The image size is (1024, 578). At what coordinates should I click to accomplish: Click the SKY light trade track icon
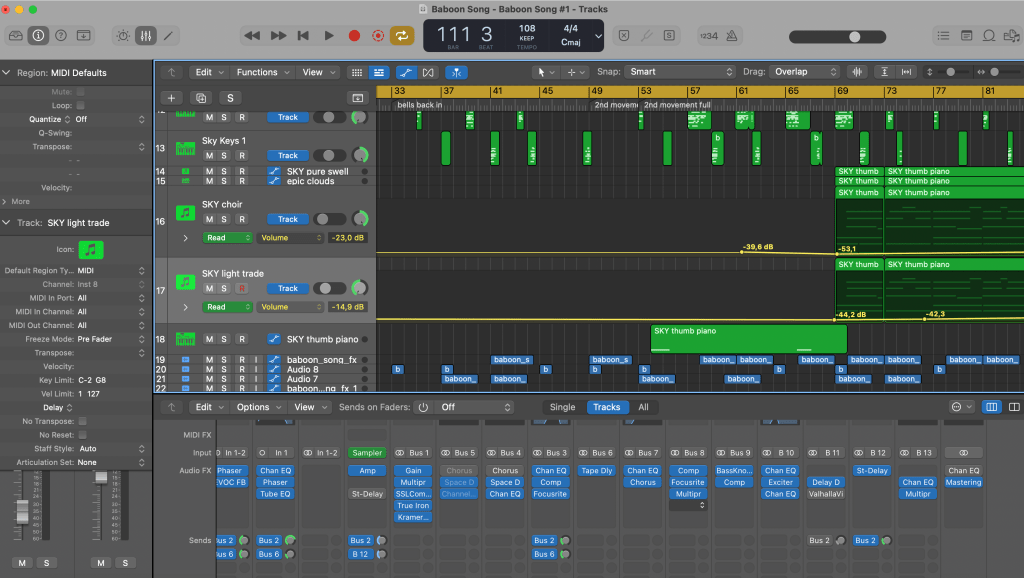[x=184, y=281]
